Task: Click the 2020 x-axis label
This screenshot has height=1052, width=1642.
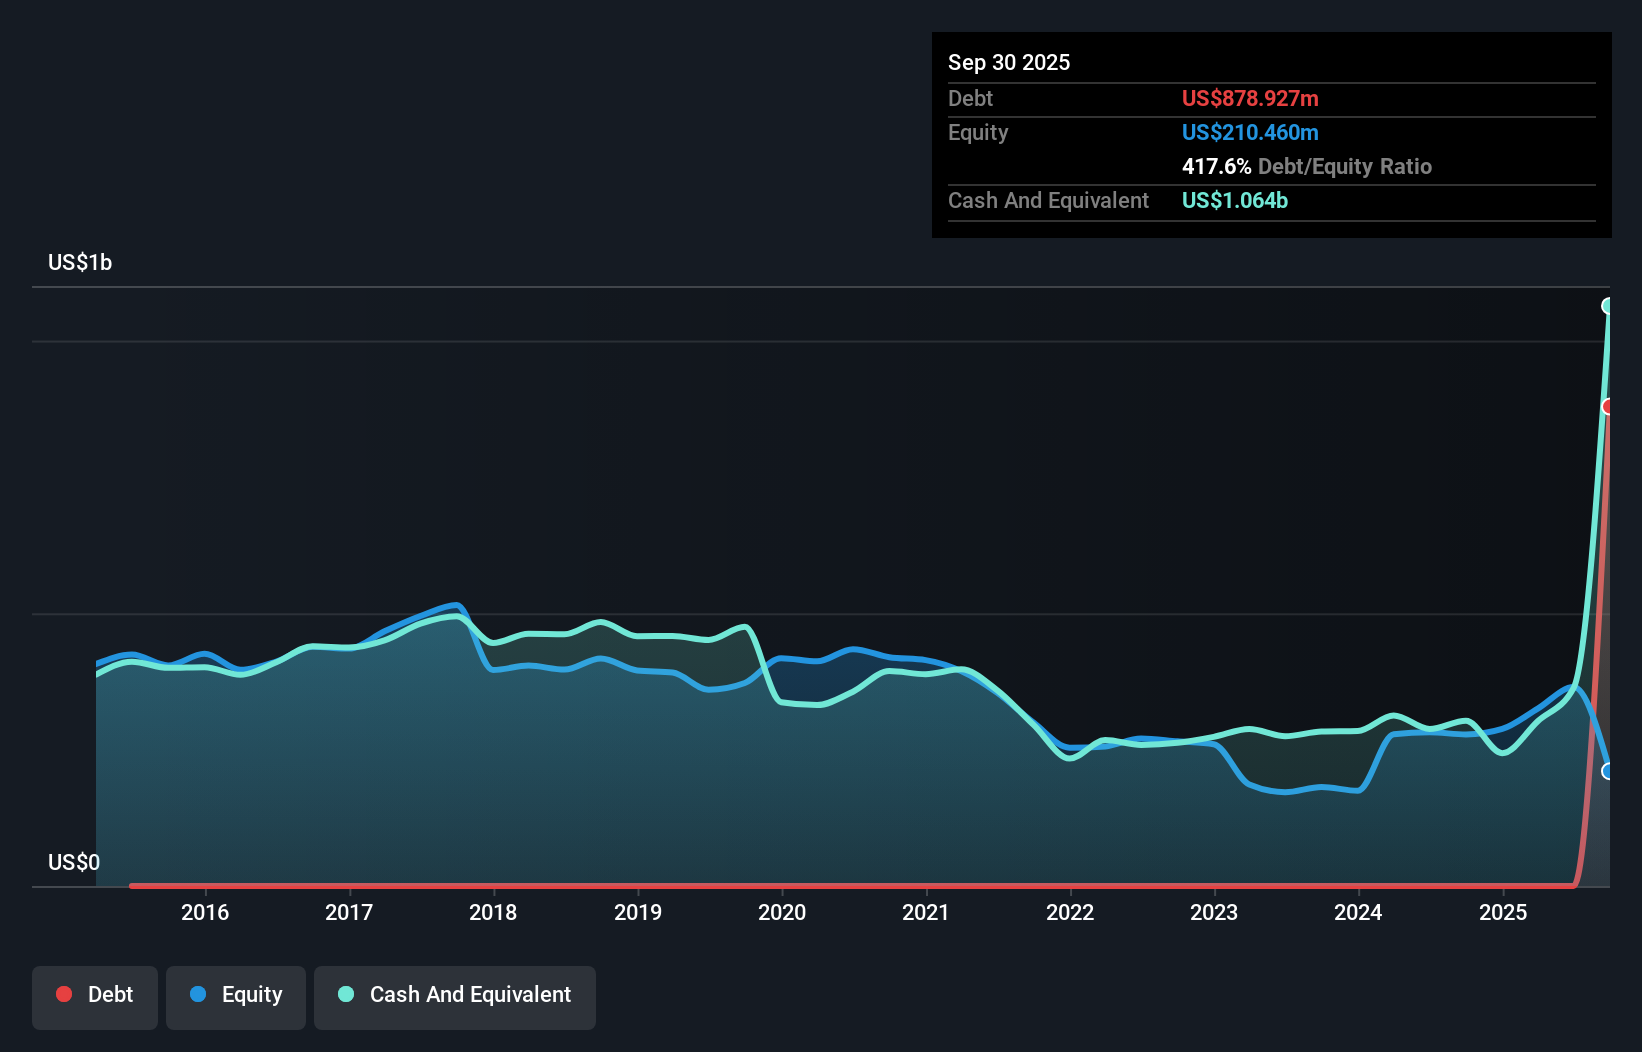Action: point(782,912)
